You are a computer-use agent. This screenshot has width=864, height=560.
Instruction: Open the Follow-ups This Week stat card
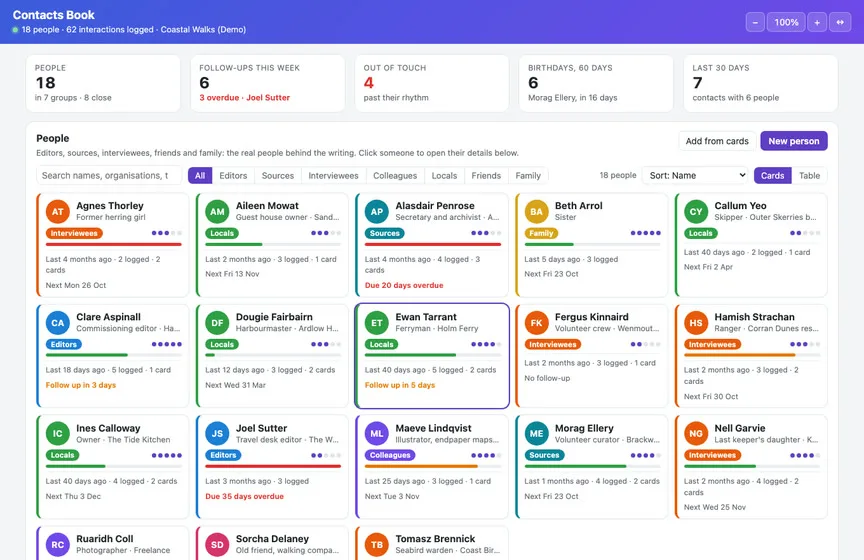(268, 83)
